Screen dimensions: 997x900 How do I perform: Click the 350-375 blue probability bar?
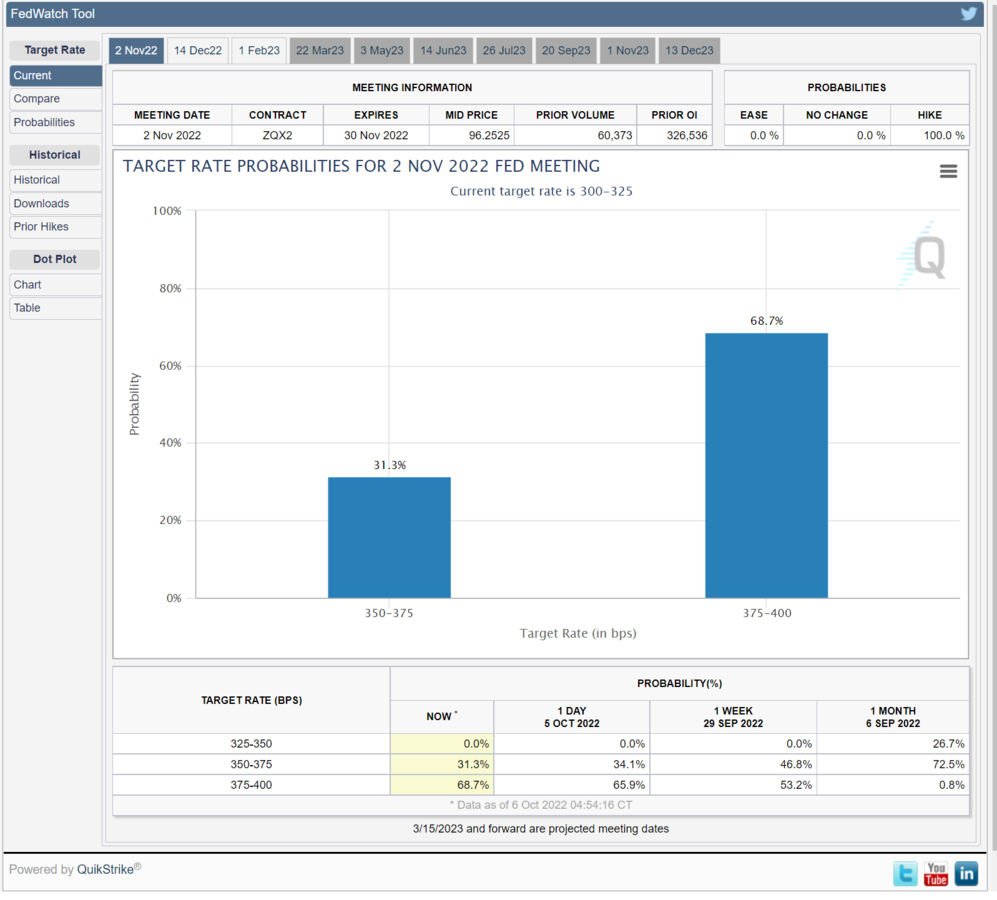click(x=389, y=537)
